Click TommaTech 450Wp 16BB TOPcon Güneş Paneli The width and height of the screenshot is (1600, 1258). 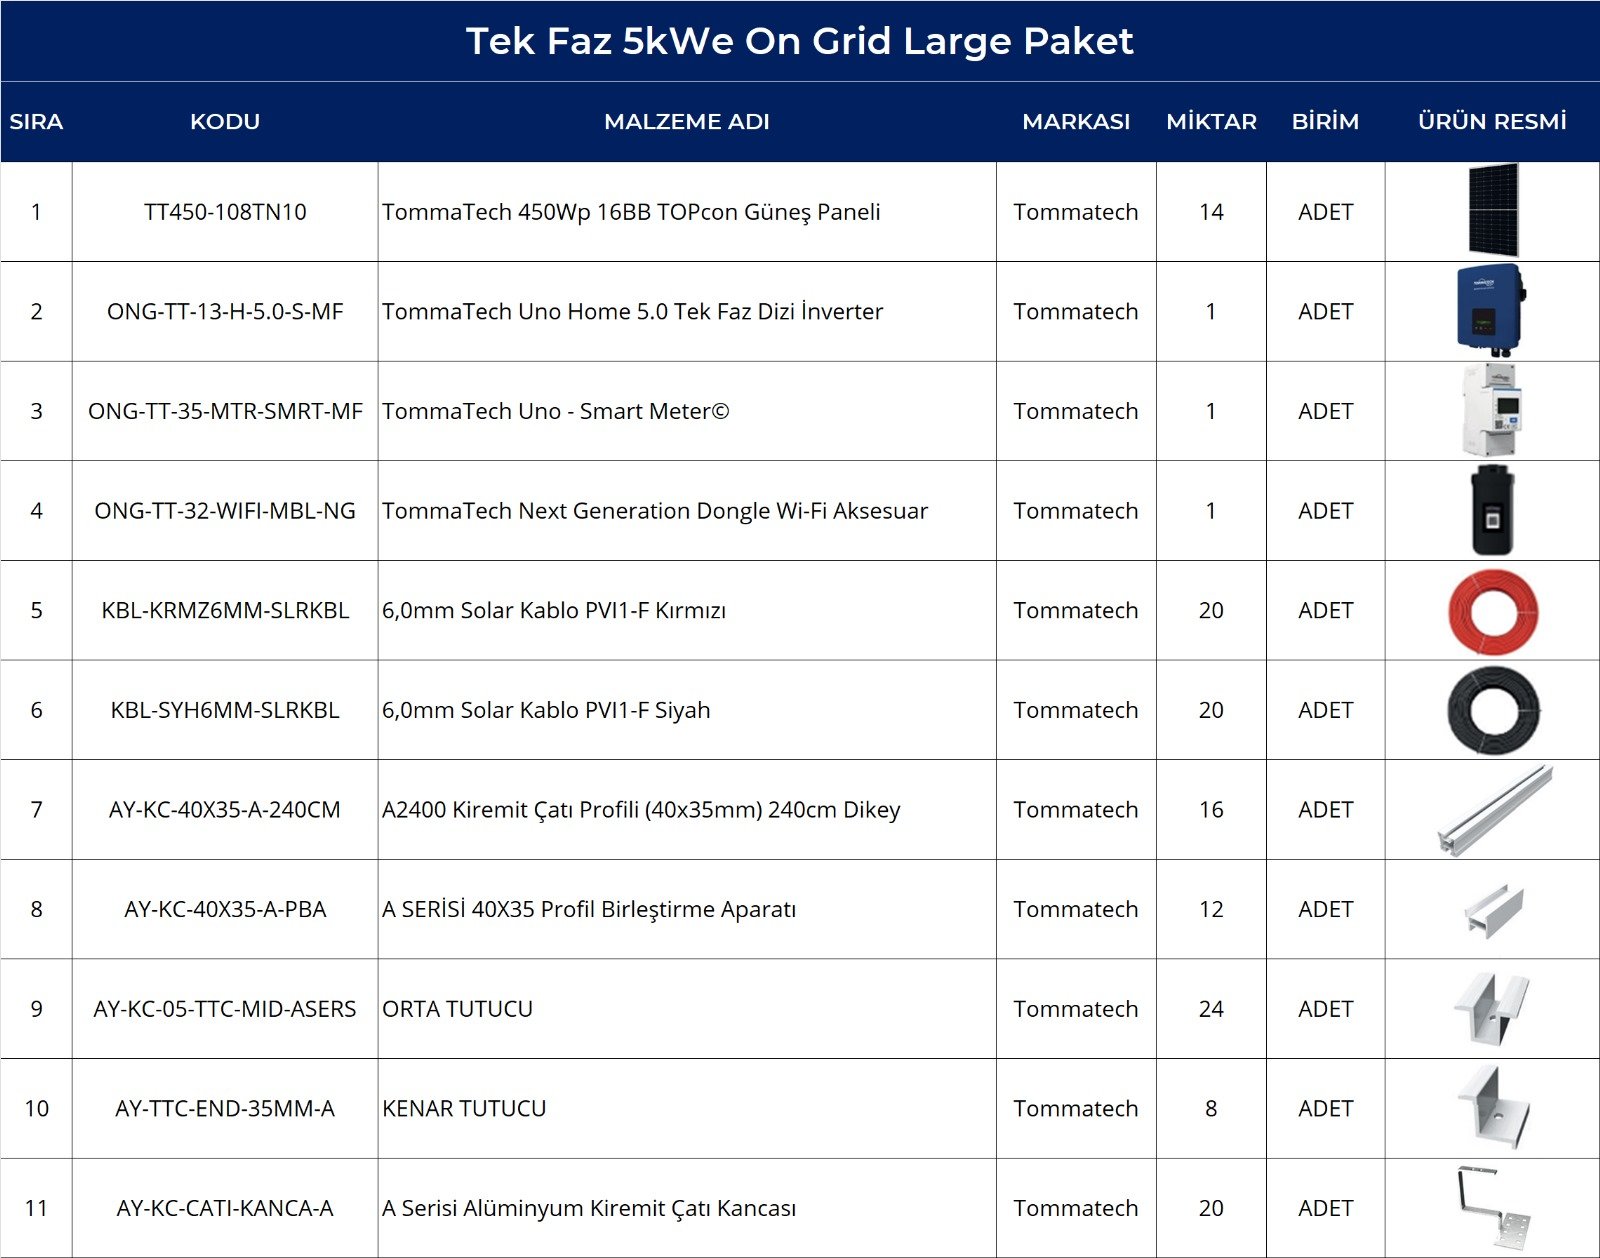coord(631,212)
